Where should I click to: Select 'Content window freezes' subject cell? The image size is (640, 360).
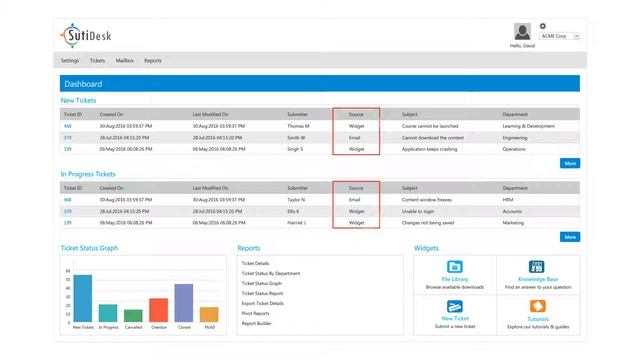427,200
